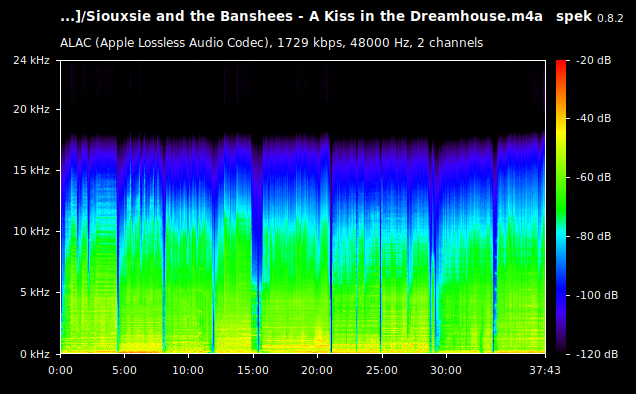Click the version number '0.8.2'
Screen dimensions: 636x394
tap(610, 18)
